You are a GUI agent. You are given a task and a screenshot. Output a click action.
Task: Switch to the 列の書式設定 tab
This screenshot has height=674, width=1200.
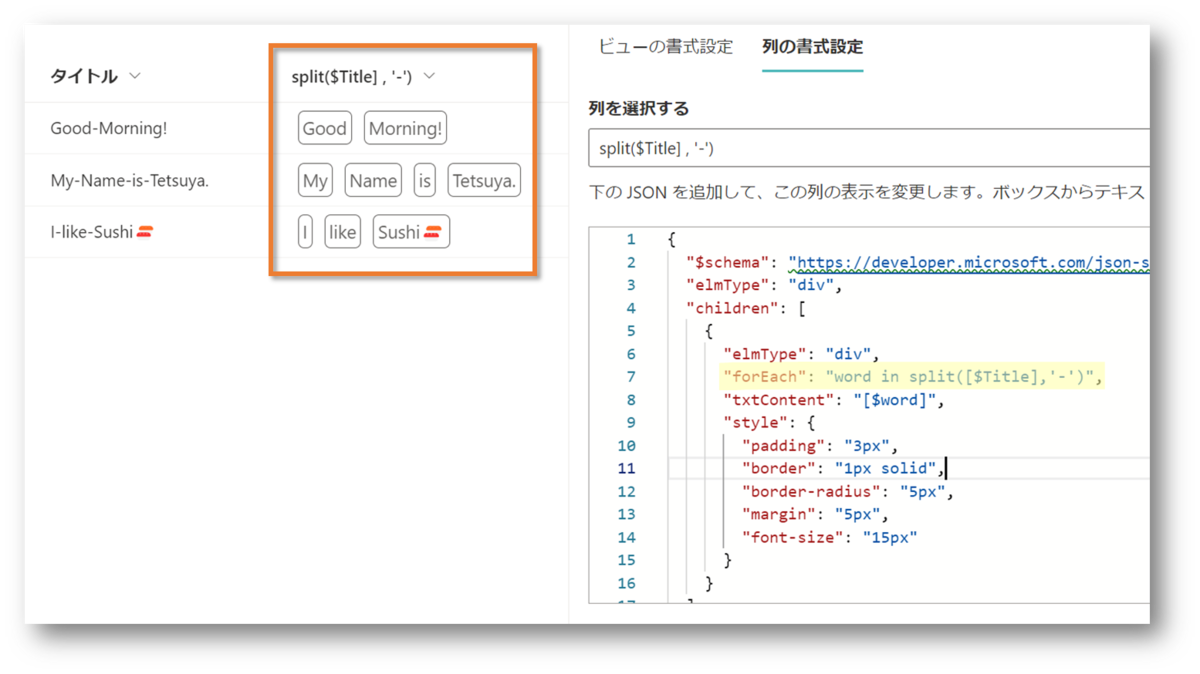coord(812,47)
